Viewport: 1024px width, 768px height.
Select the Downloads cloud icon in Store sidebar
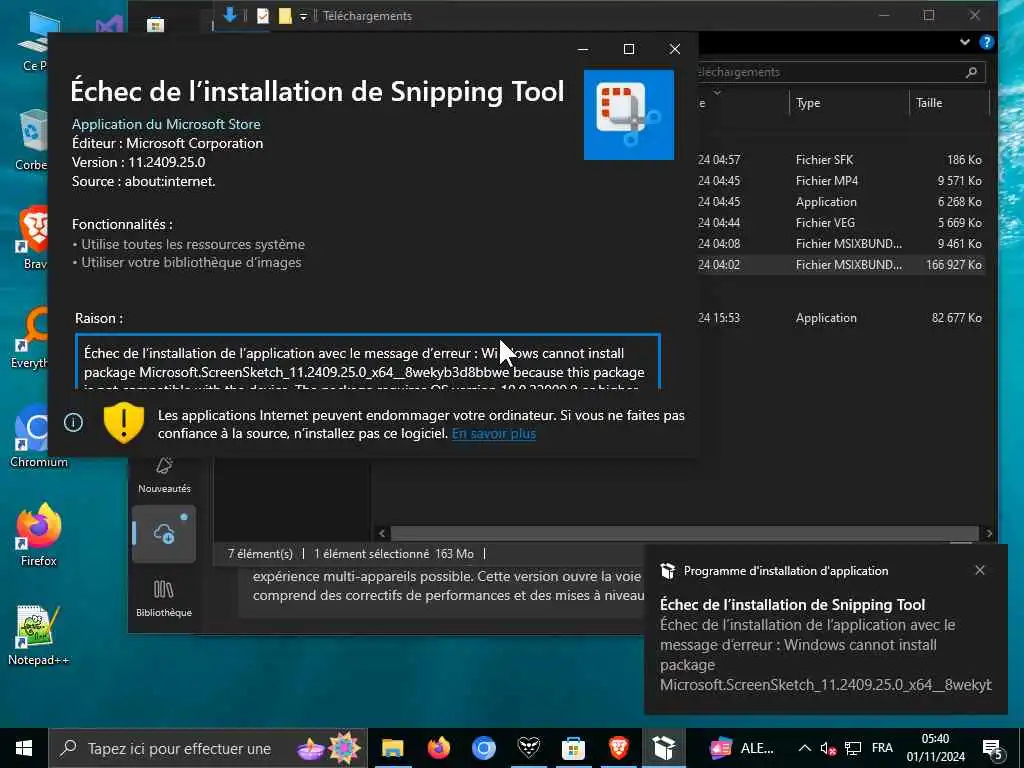coord(164,534)
